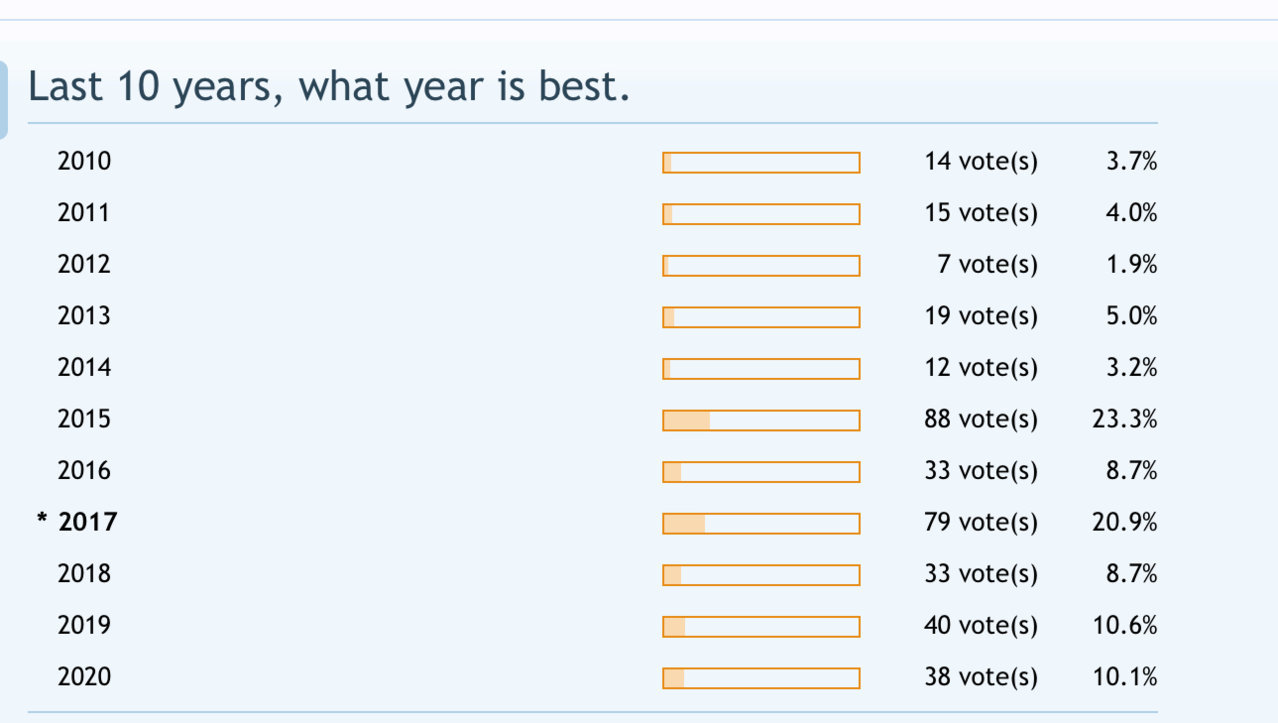
Task: Click the 23.3% percentage for 2015
Action: pyautogui.click(x=1125, y=419)
